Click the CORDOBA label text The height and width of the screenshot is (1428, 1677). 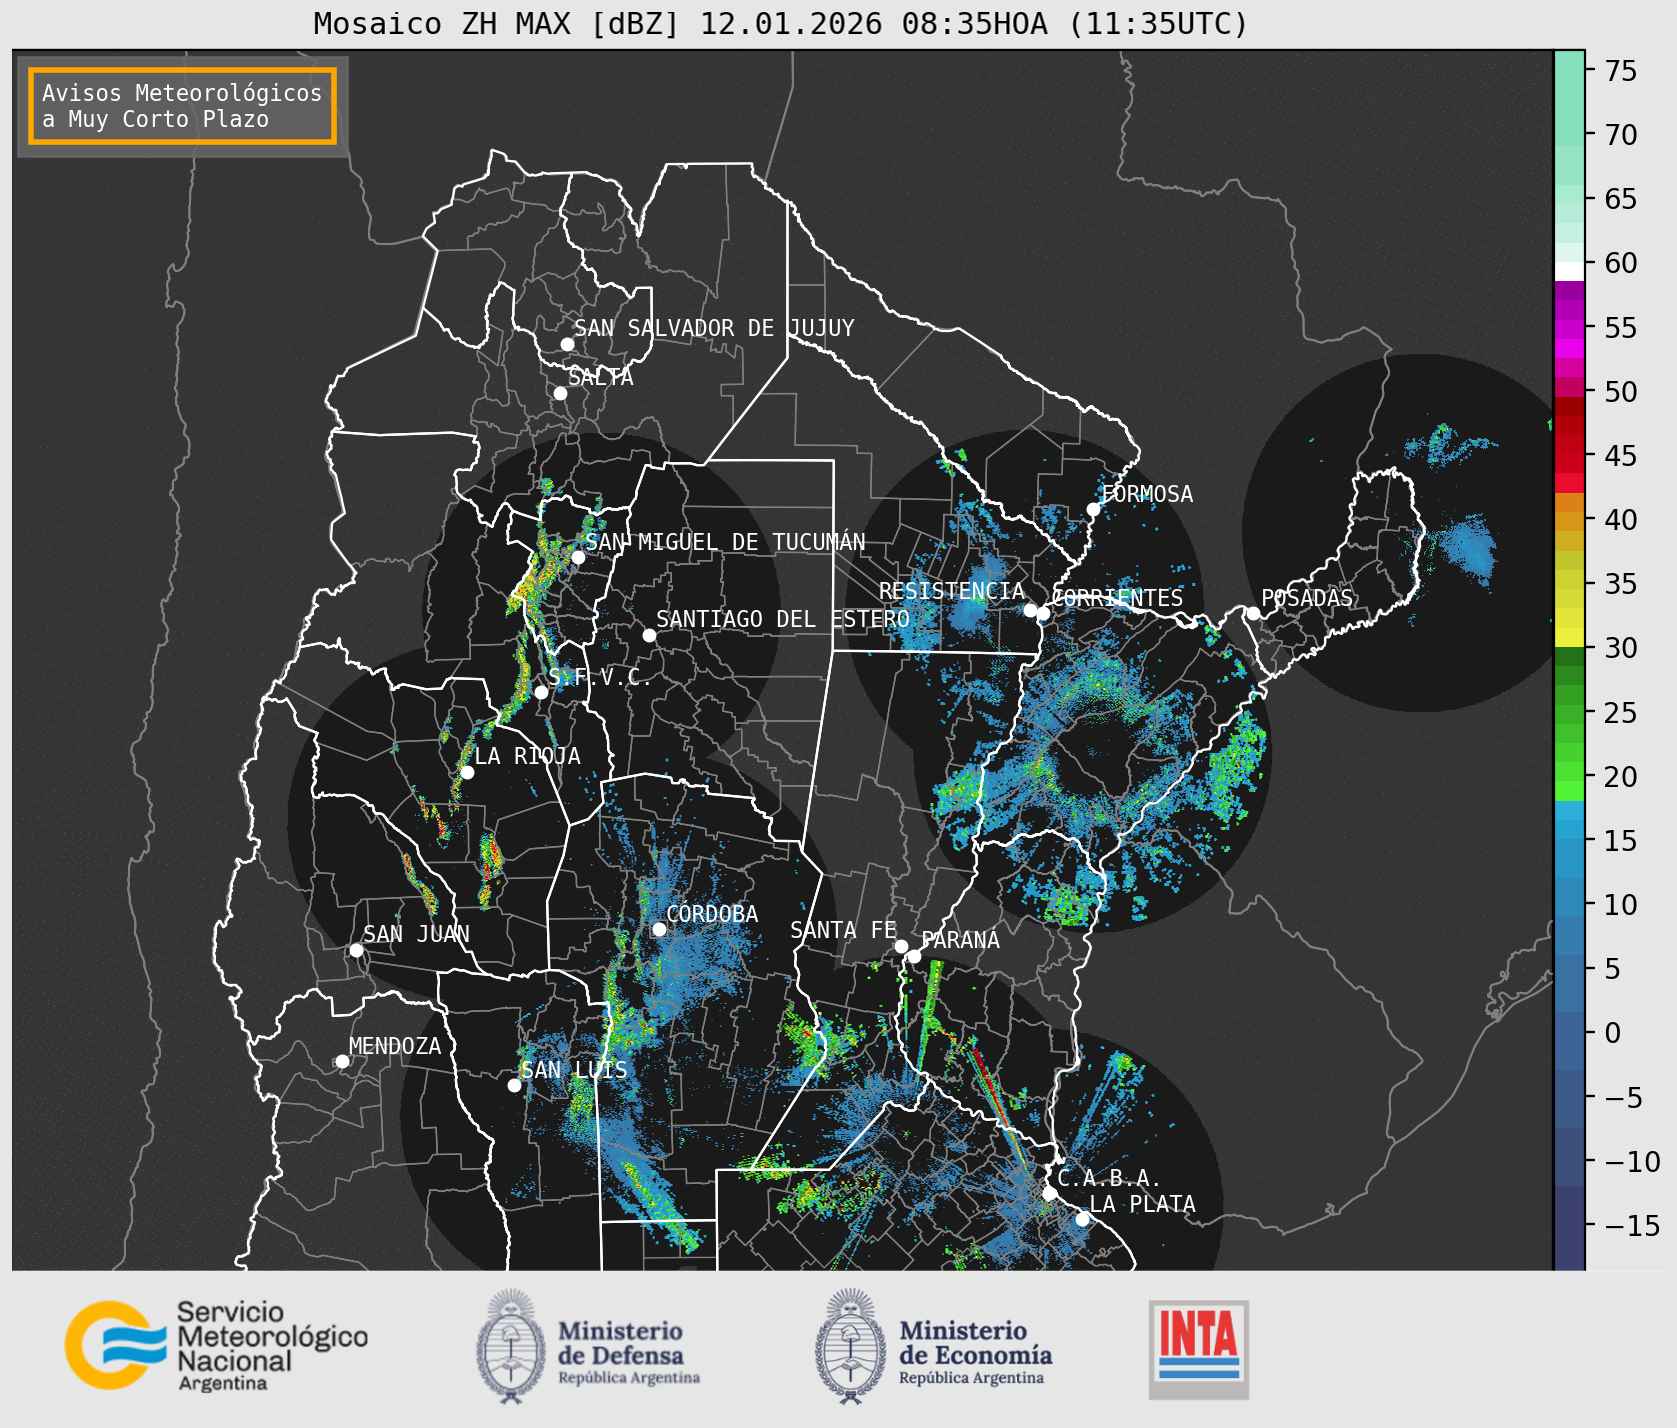click(712, 914)
